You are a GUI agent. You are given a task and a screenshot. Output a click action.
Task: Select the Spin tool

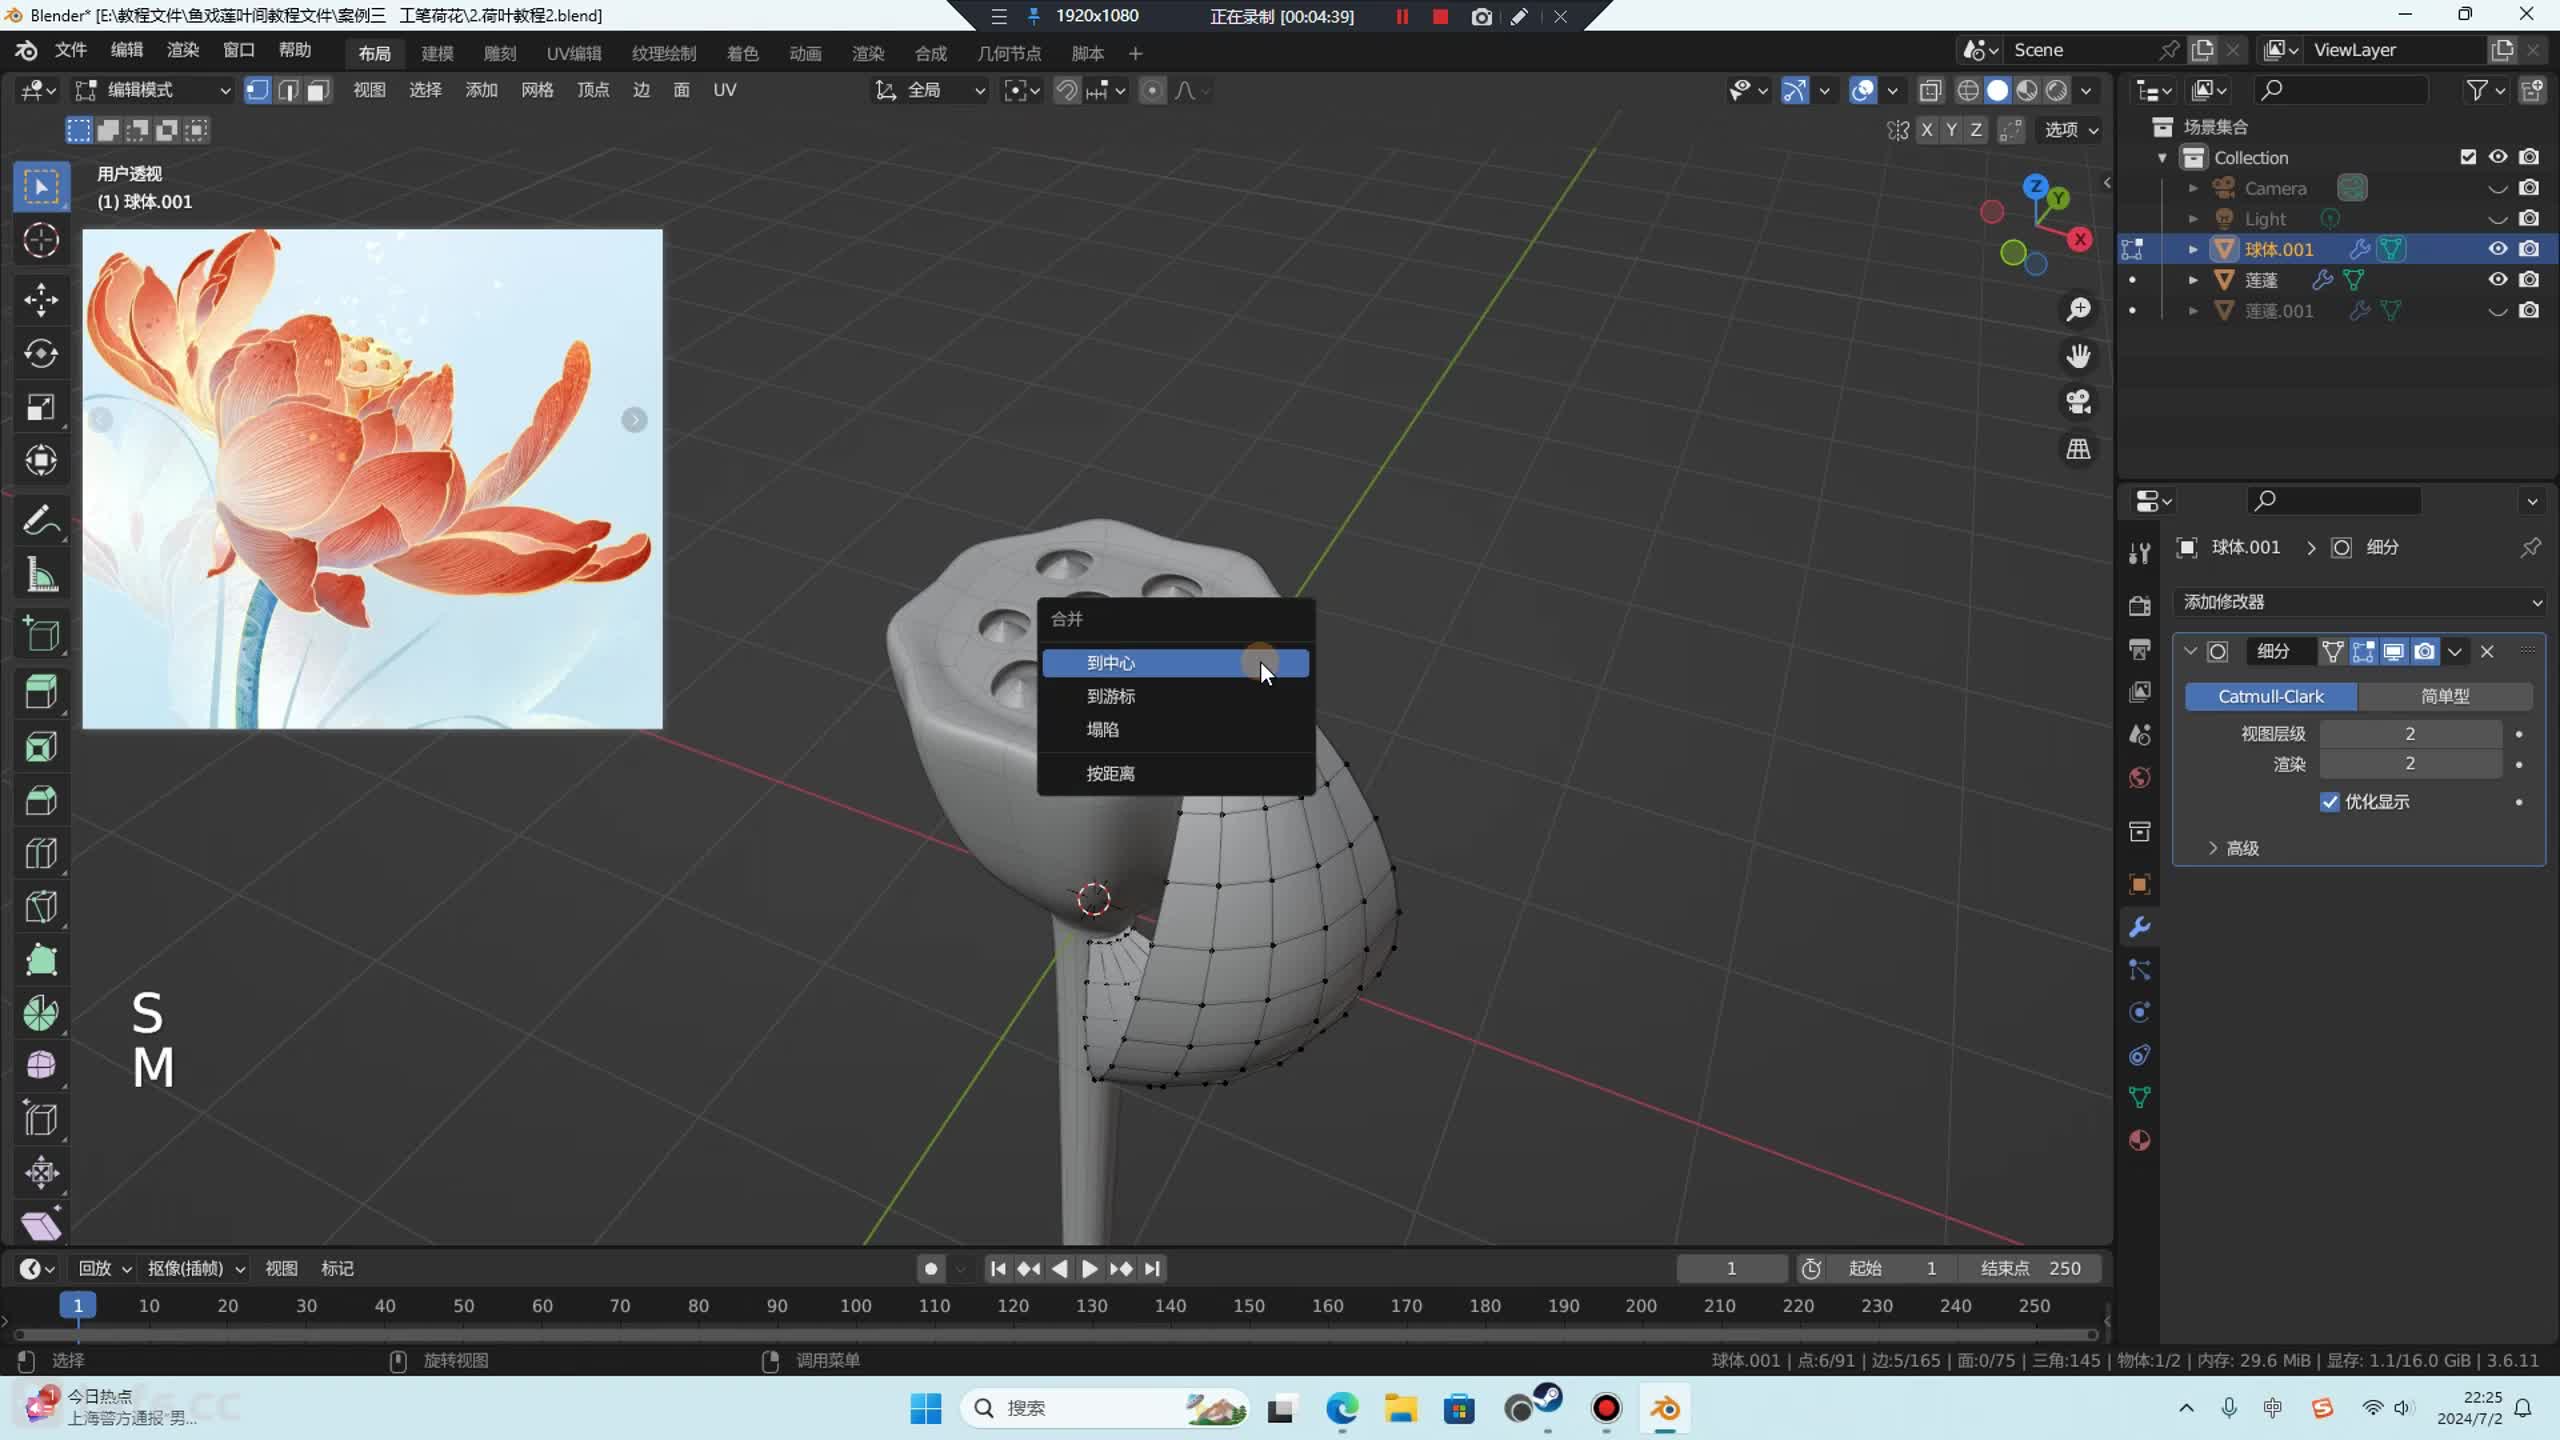pyautogui.click(x=41, y=1013)
